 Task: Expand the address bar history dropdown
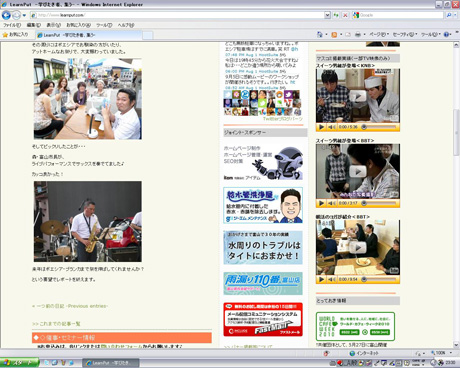(x=327, y=15)
